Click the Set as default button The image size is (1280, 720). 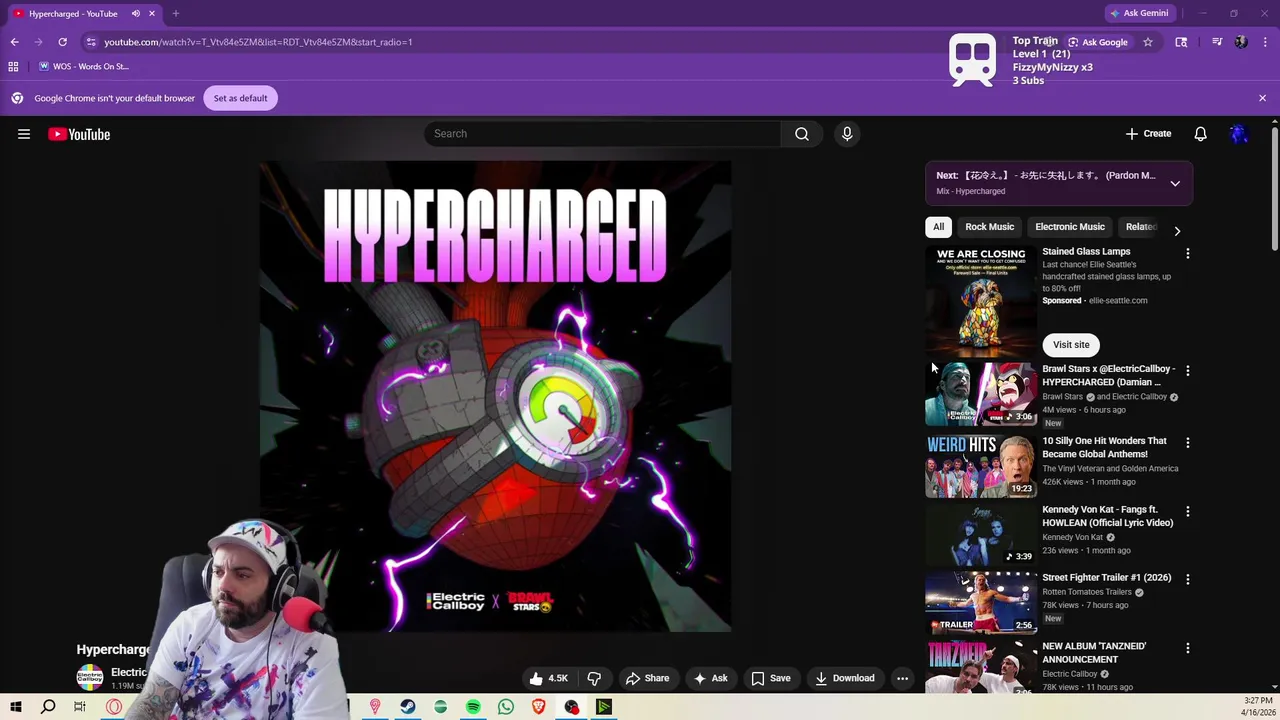coord(240,98)
